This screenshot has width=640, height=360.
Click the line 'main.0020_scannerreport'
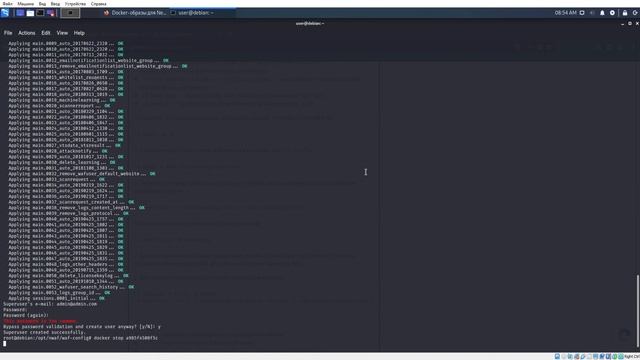[x=59, y=106]
